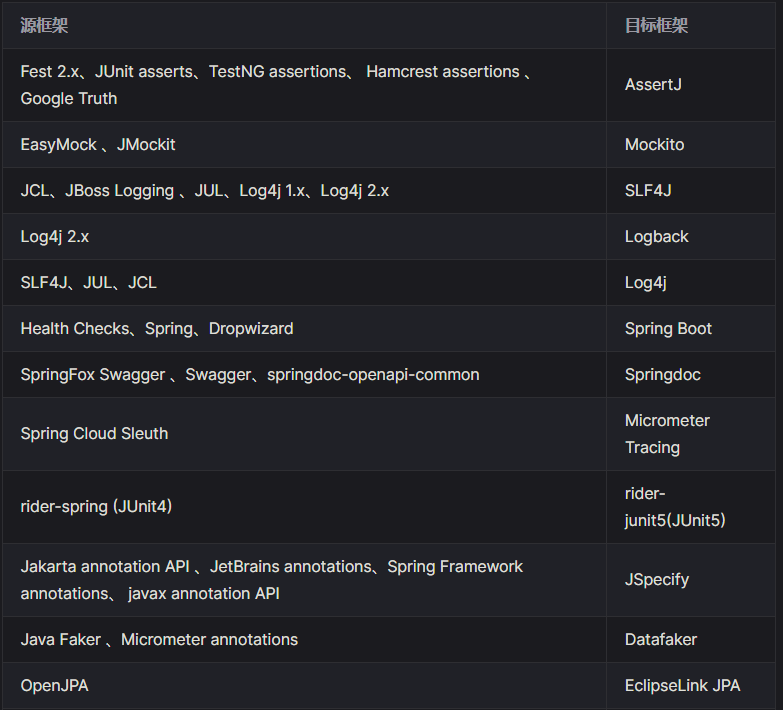Click the 源框架 column header
The height and width of the screenshot is (710, 783).
[304, 25]
